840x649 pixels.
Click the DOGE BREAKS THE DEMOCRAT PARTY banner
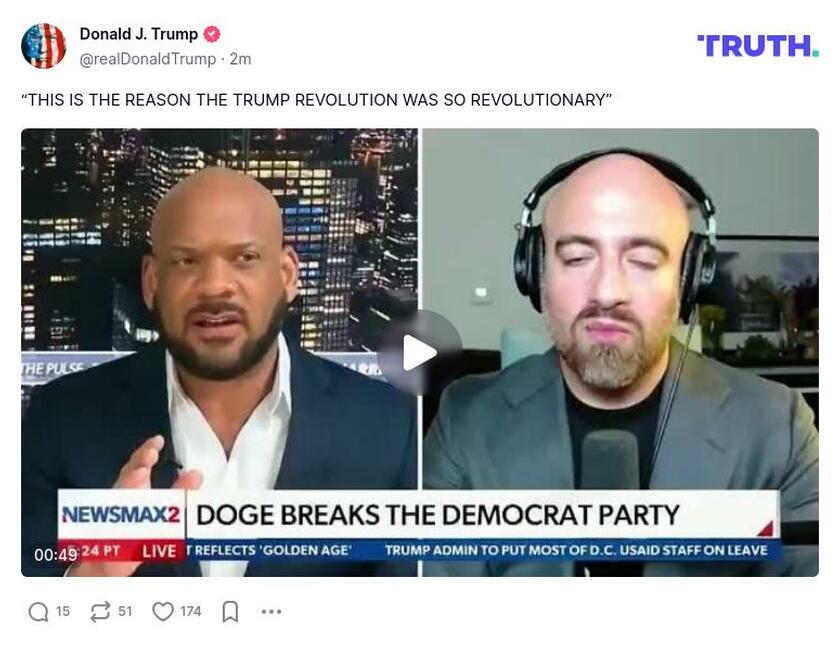tap(438, 515)
